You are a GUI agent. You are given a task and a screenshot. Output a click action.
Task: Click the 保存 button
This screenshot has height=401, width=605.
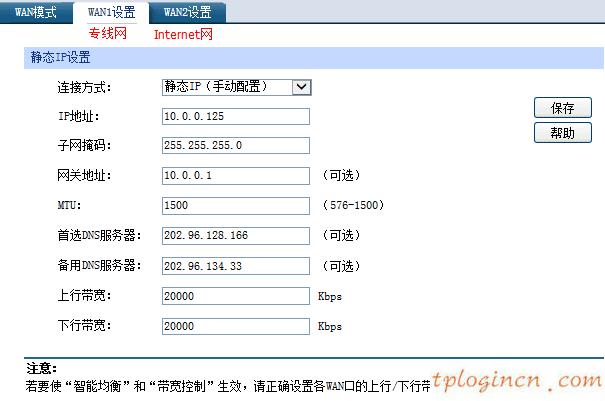563,108
